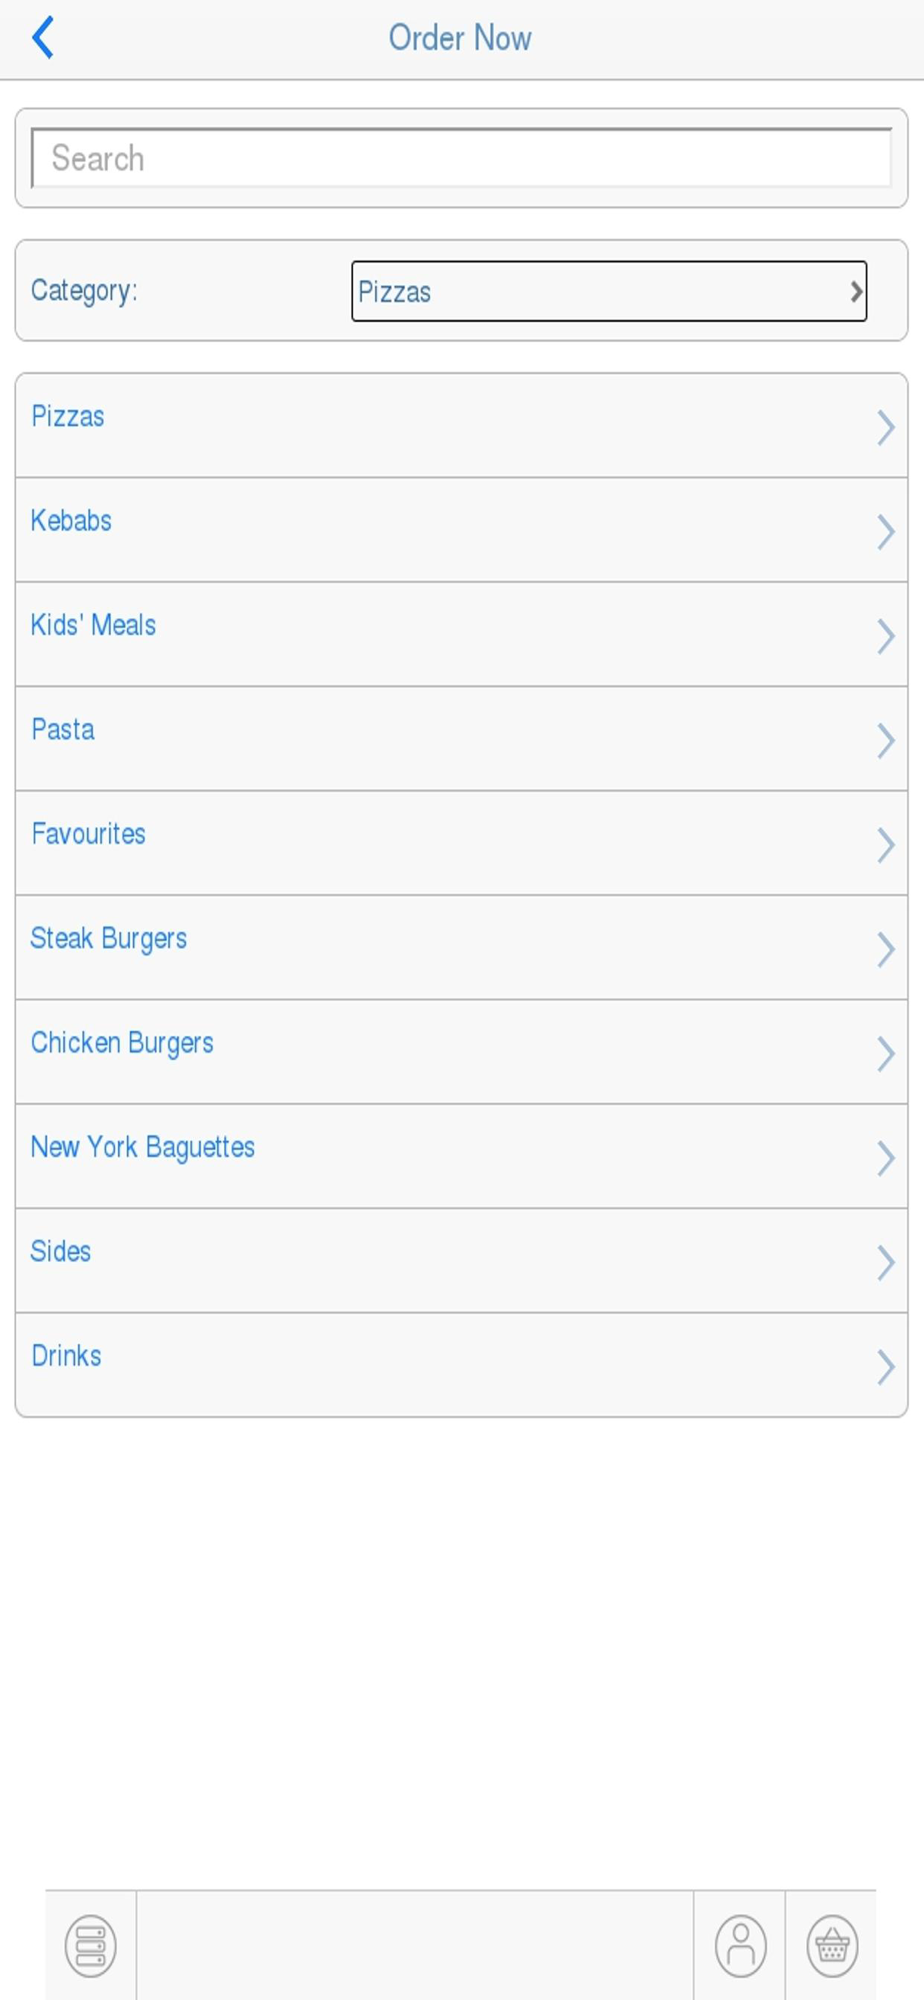
Task: Click the chevron on Drinks row
Action: pyautogui.click(x=885, y=1366)
